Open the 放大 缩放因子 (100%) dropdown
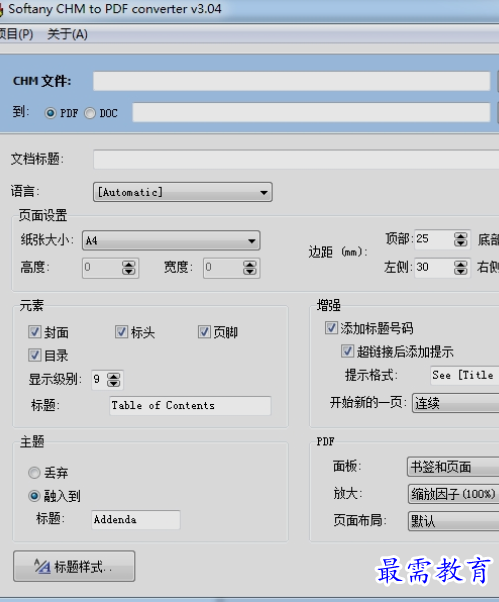 tap(453, 494)
